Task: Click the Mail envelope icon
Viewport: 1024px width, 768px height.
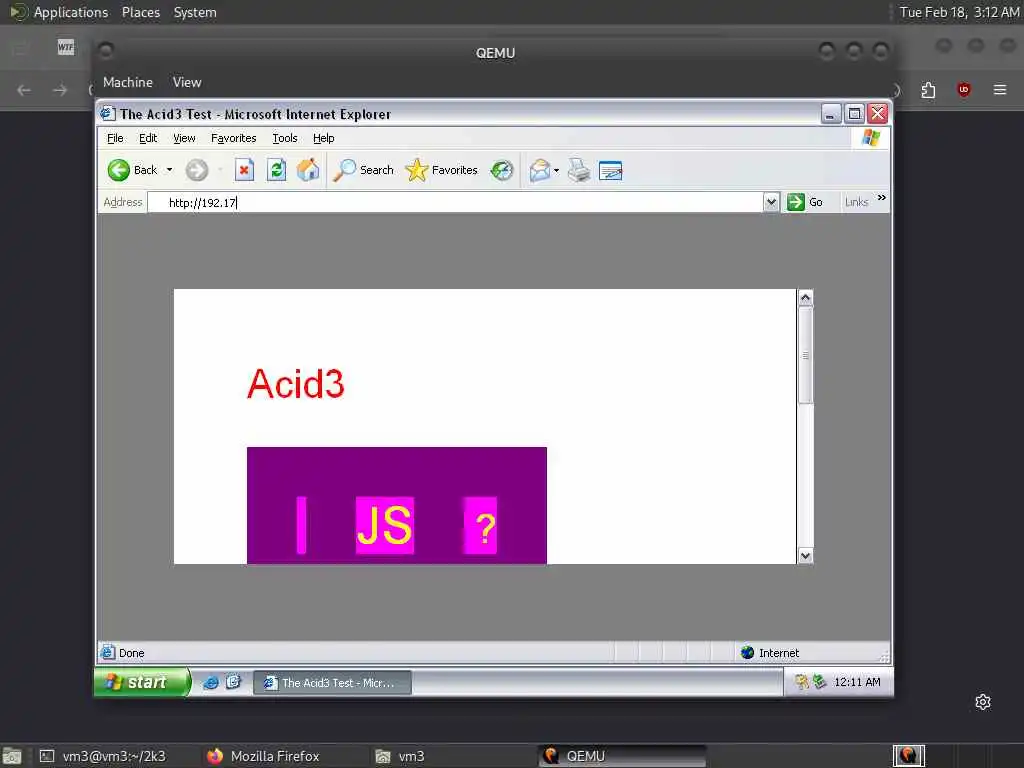Action: click(x=539, y=170)
